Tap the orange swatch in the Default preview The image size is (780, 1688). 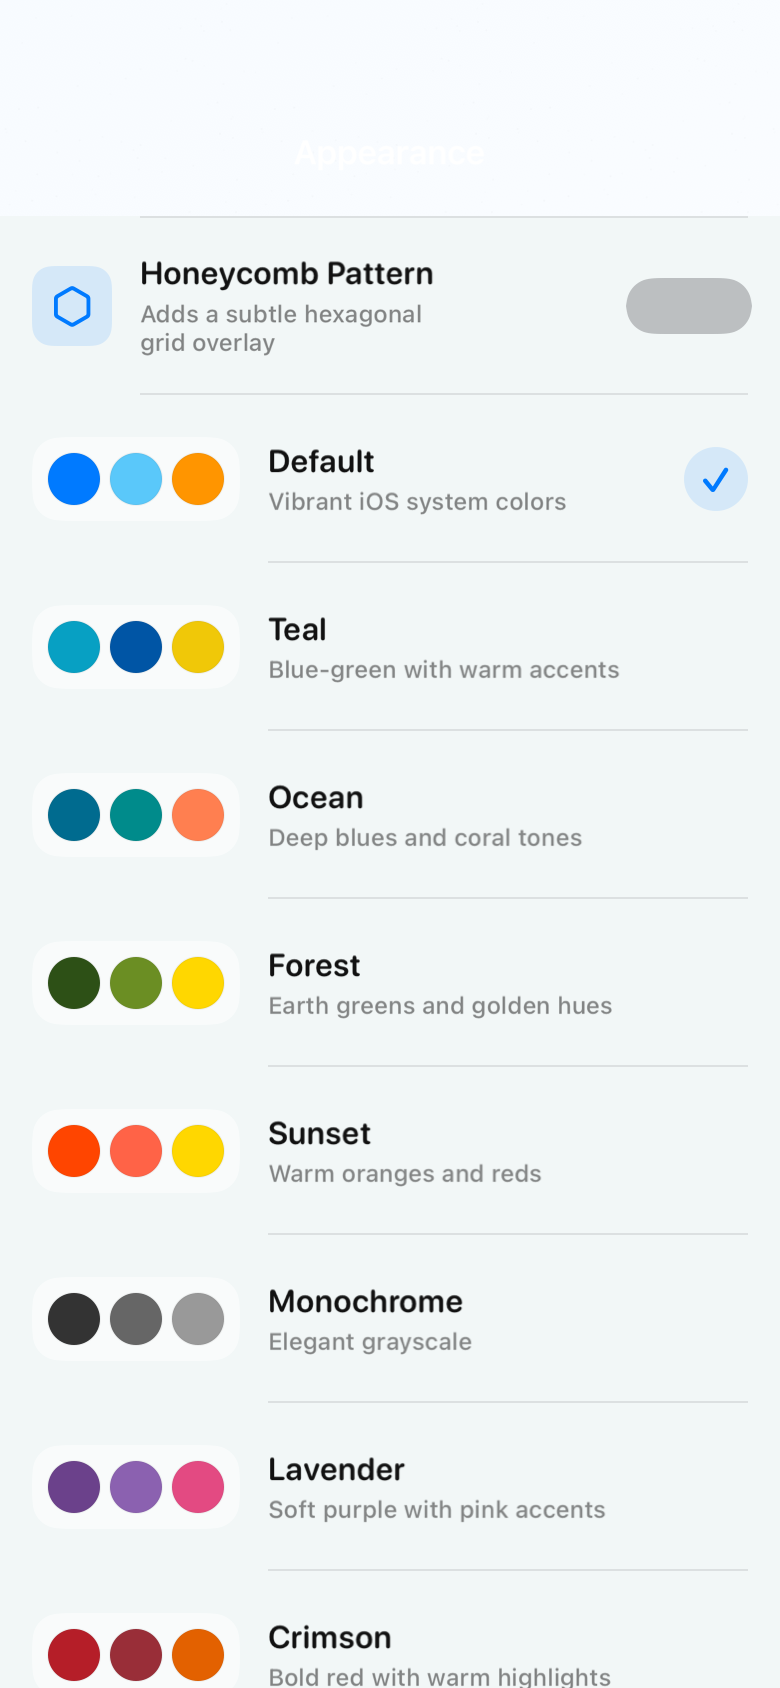pyautogui.click(x=197, y=479)
